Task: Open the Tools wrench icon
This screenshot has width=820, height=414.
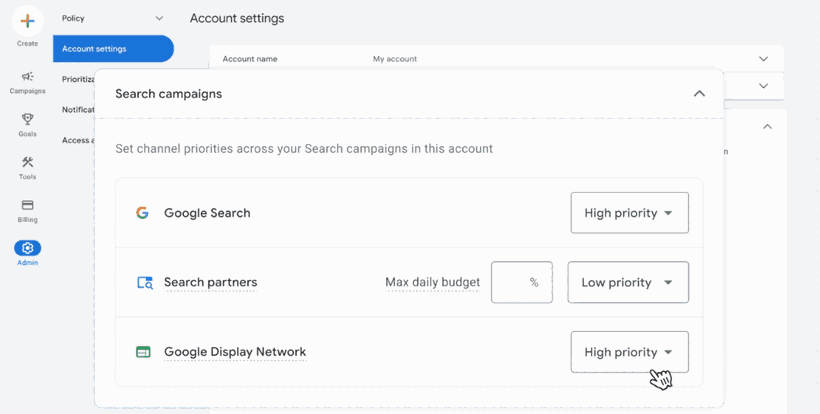Action: [27, 162]
